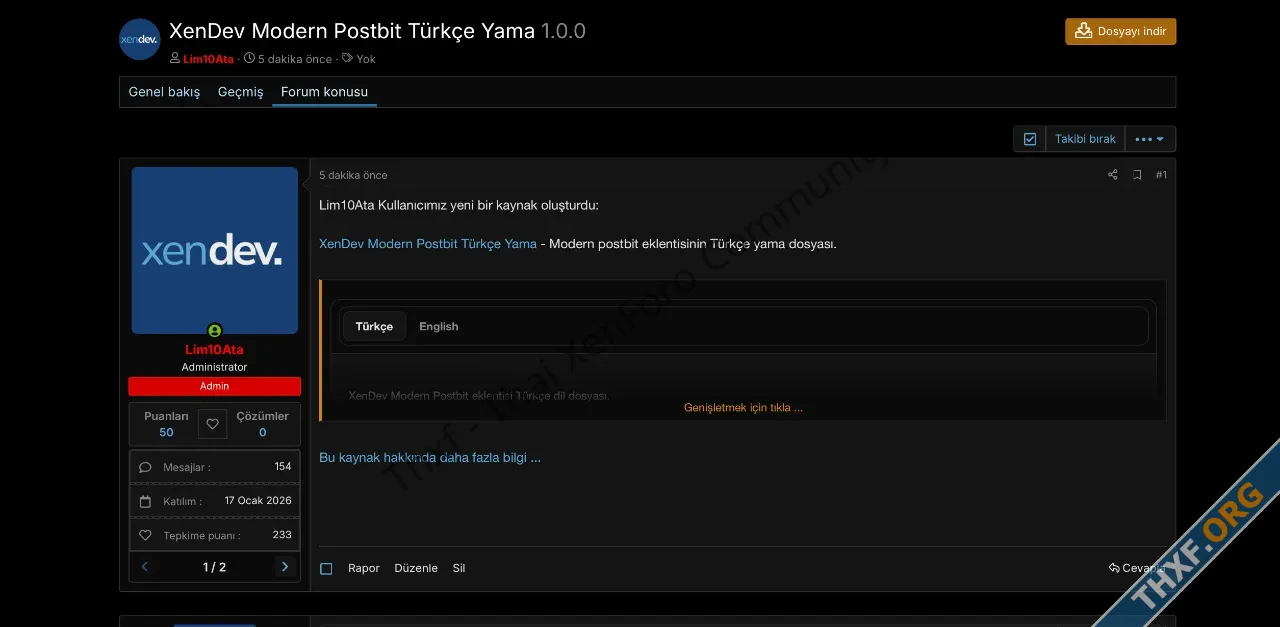Viewport: 1280px width, 627px height.
Task: Open the three-dots more options dropdown
Action: pos(1150,139)
